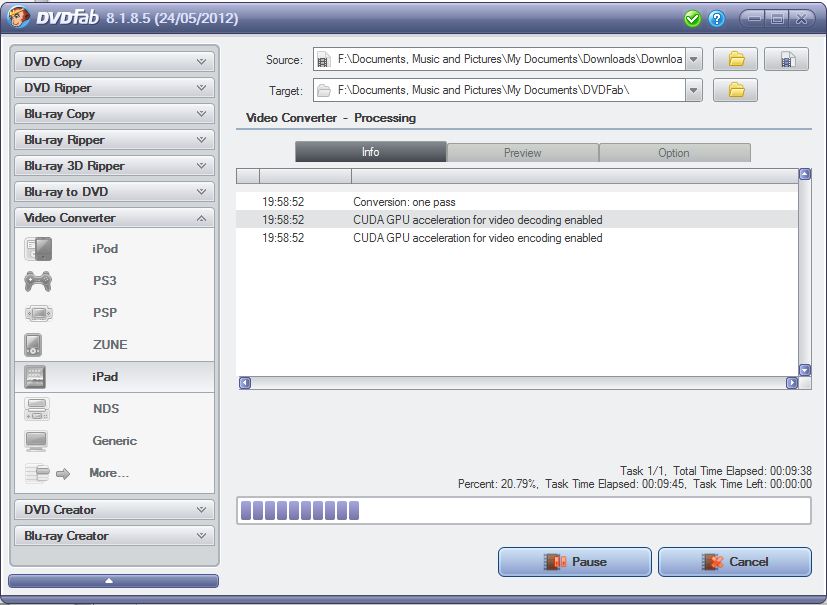
Task: Select the NDS console icon
Action: click(x=37, y=409)
